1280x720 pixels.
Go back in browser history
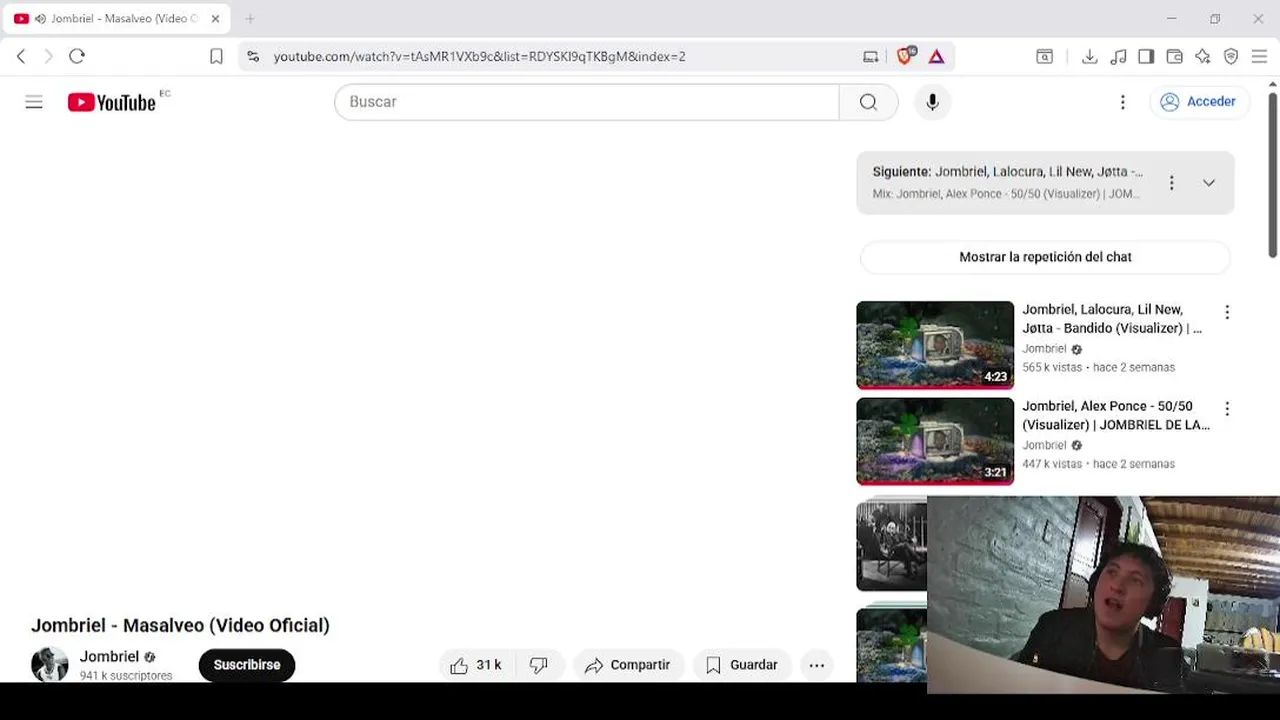(x=21, y=56)
